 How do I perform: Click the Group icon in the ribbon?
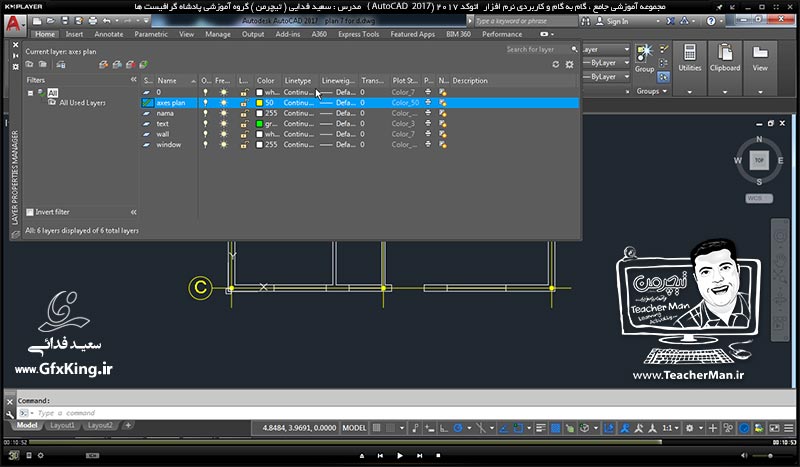(644, 53)
